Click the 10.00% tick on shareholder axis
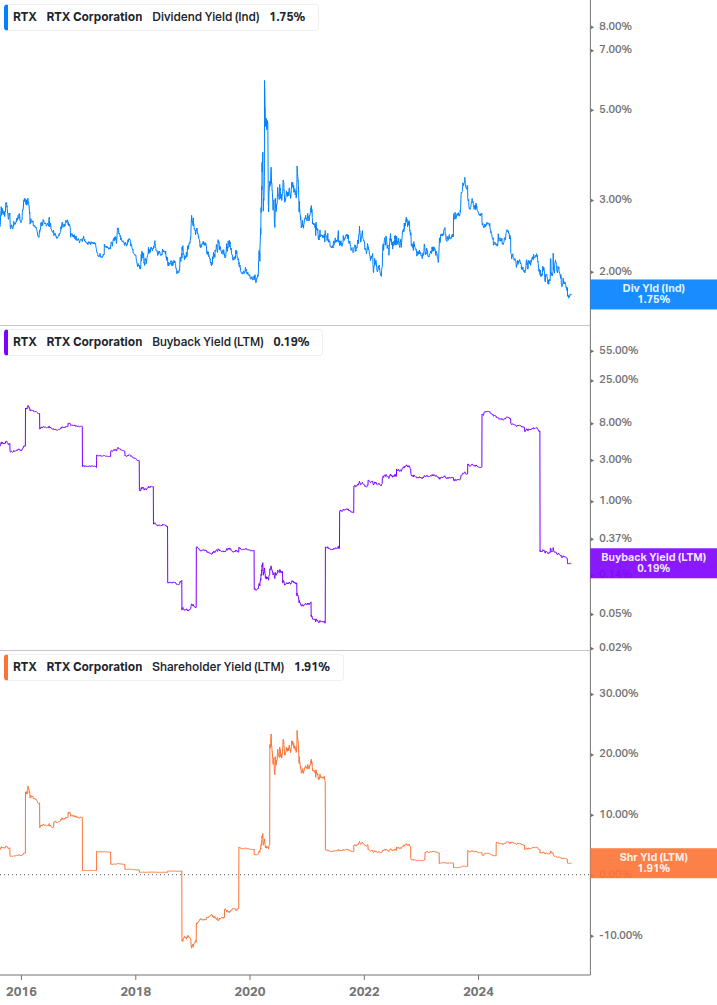Screen dimensions: 717x1005 point(618,815)
